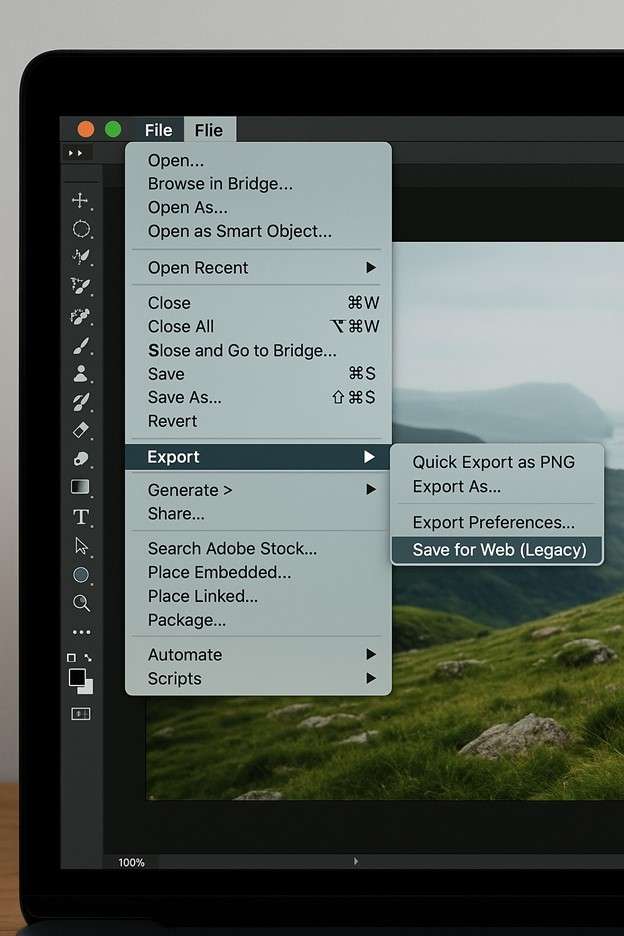Click the 100% zoom level field
The width and height of the screenshot is (624, 936).
pyautogui.click(x=131, y=863)
